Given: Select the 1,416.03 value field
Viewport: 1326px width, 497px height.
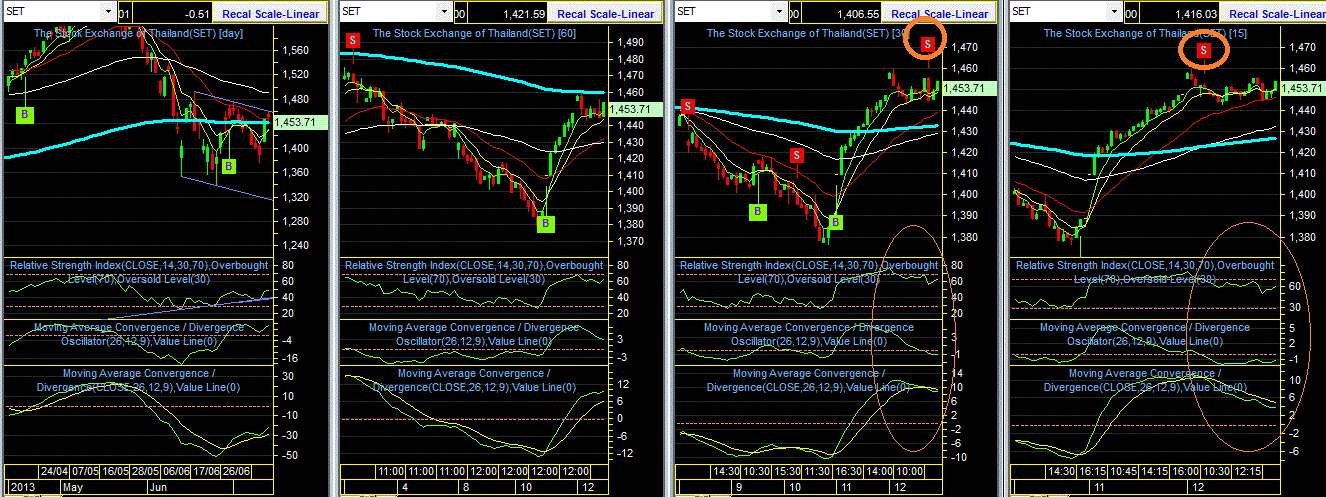Looking at the screenshot, I should click(x=1180, y=13).
